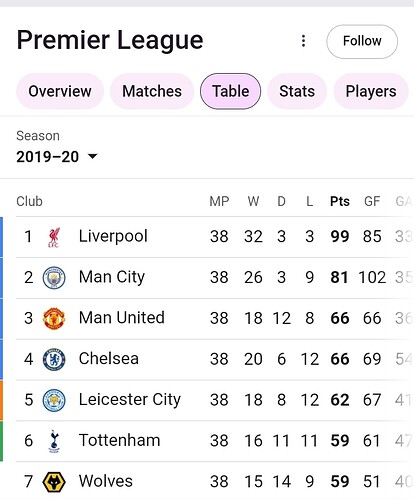Open the Leicester City team link
This screenshot has width=414, height=500.
[130, 400]
